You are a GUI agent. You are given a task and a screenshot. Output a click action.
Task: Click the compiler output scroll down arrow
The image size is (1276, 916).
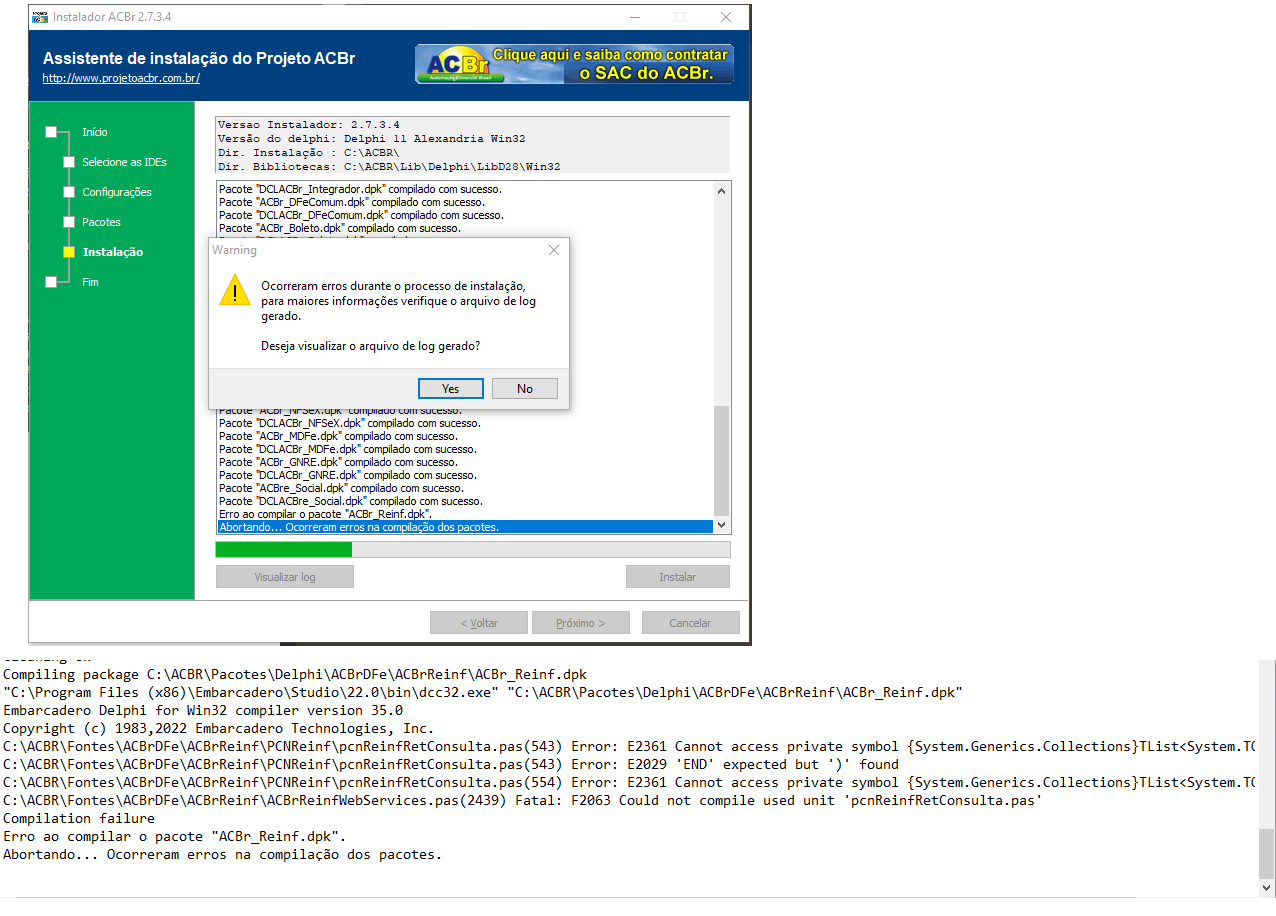click(1267, 886)
